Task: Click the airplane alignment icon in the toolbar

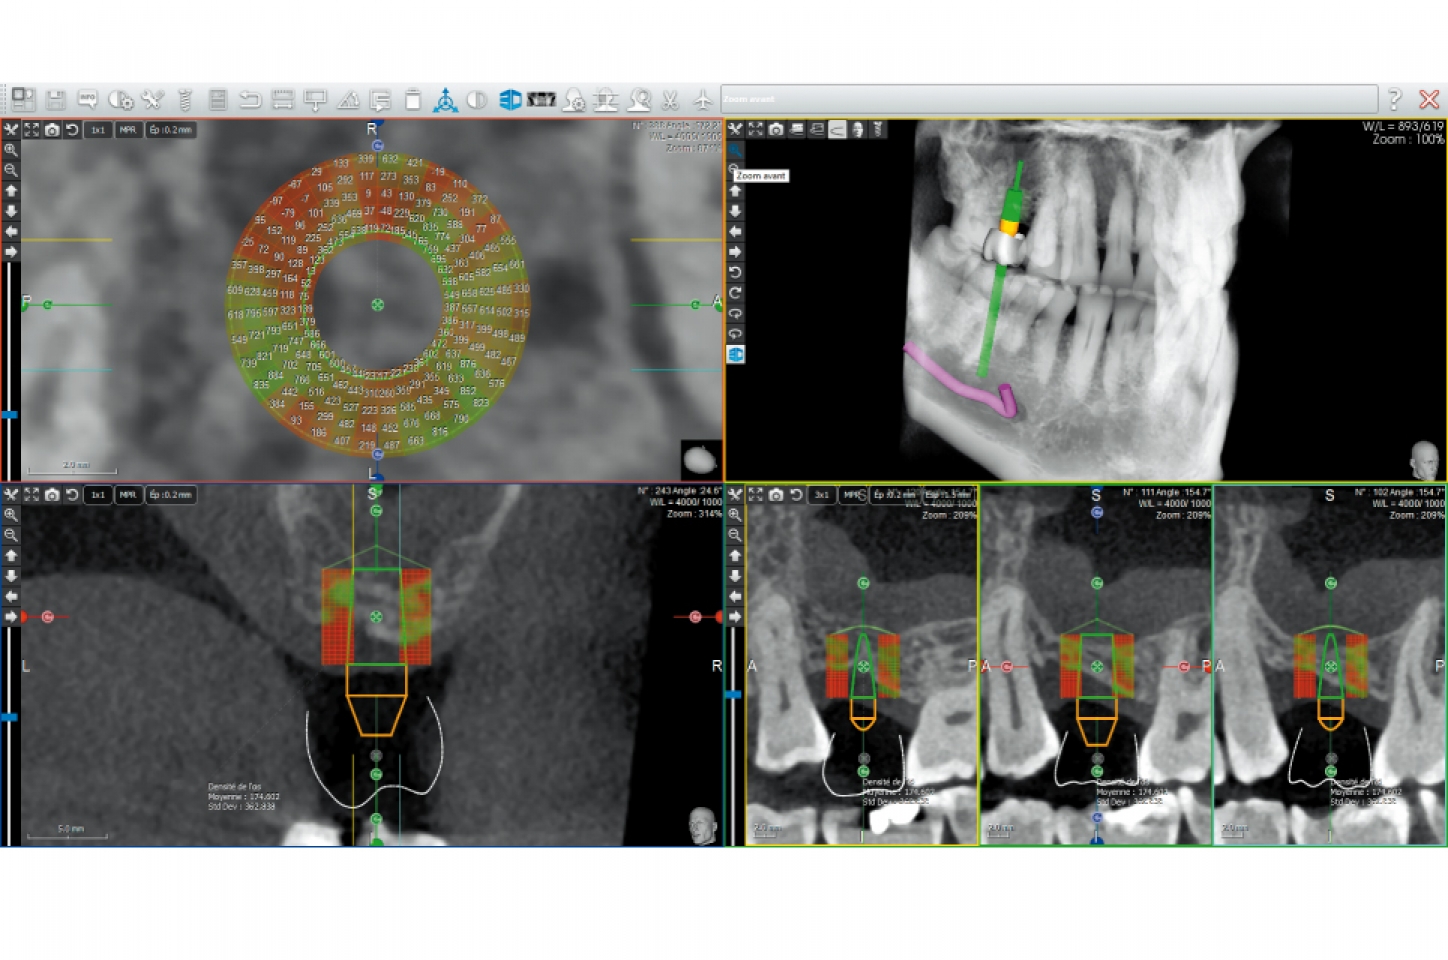Action: pos(703,100)
